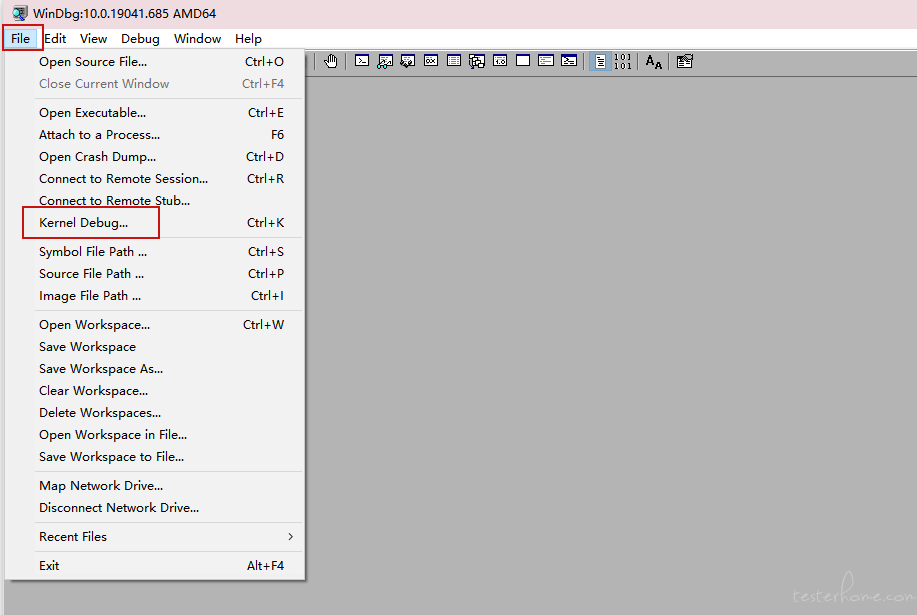Screen dimensions: 917x615
Task: Open the Window menu
Action: pyautogui.click(x=198, y=39)
